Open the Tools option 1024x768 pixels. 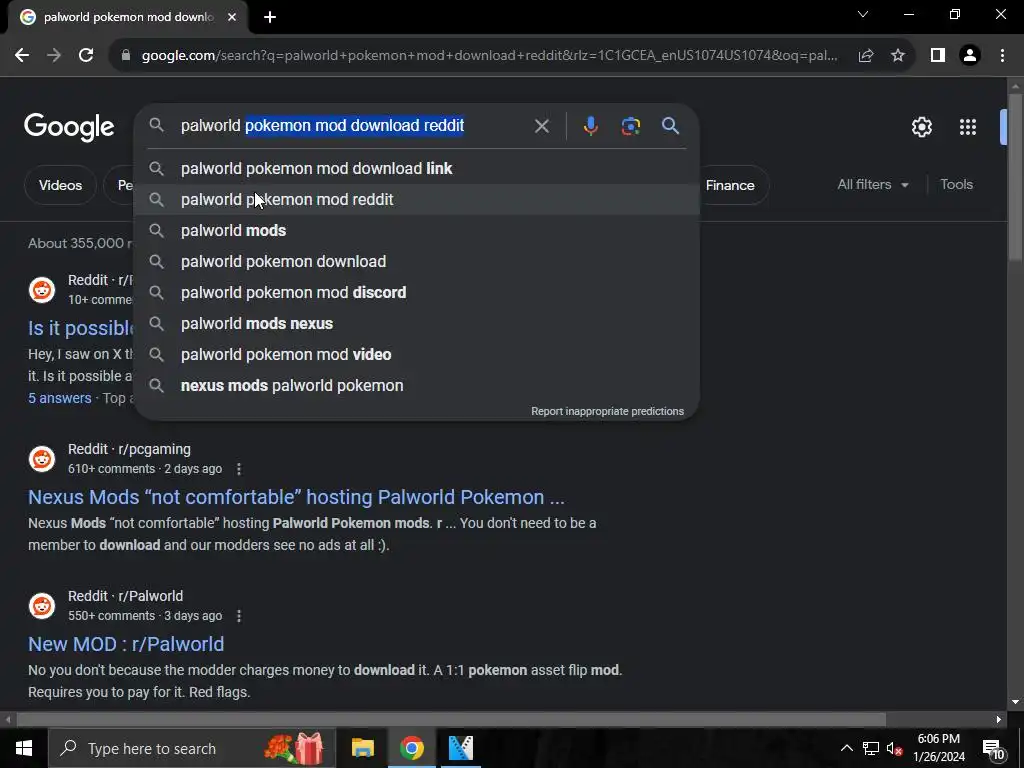pyautogui.click(x=956, y=185)
